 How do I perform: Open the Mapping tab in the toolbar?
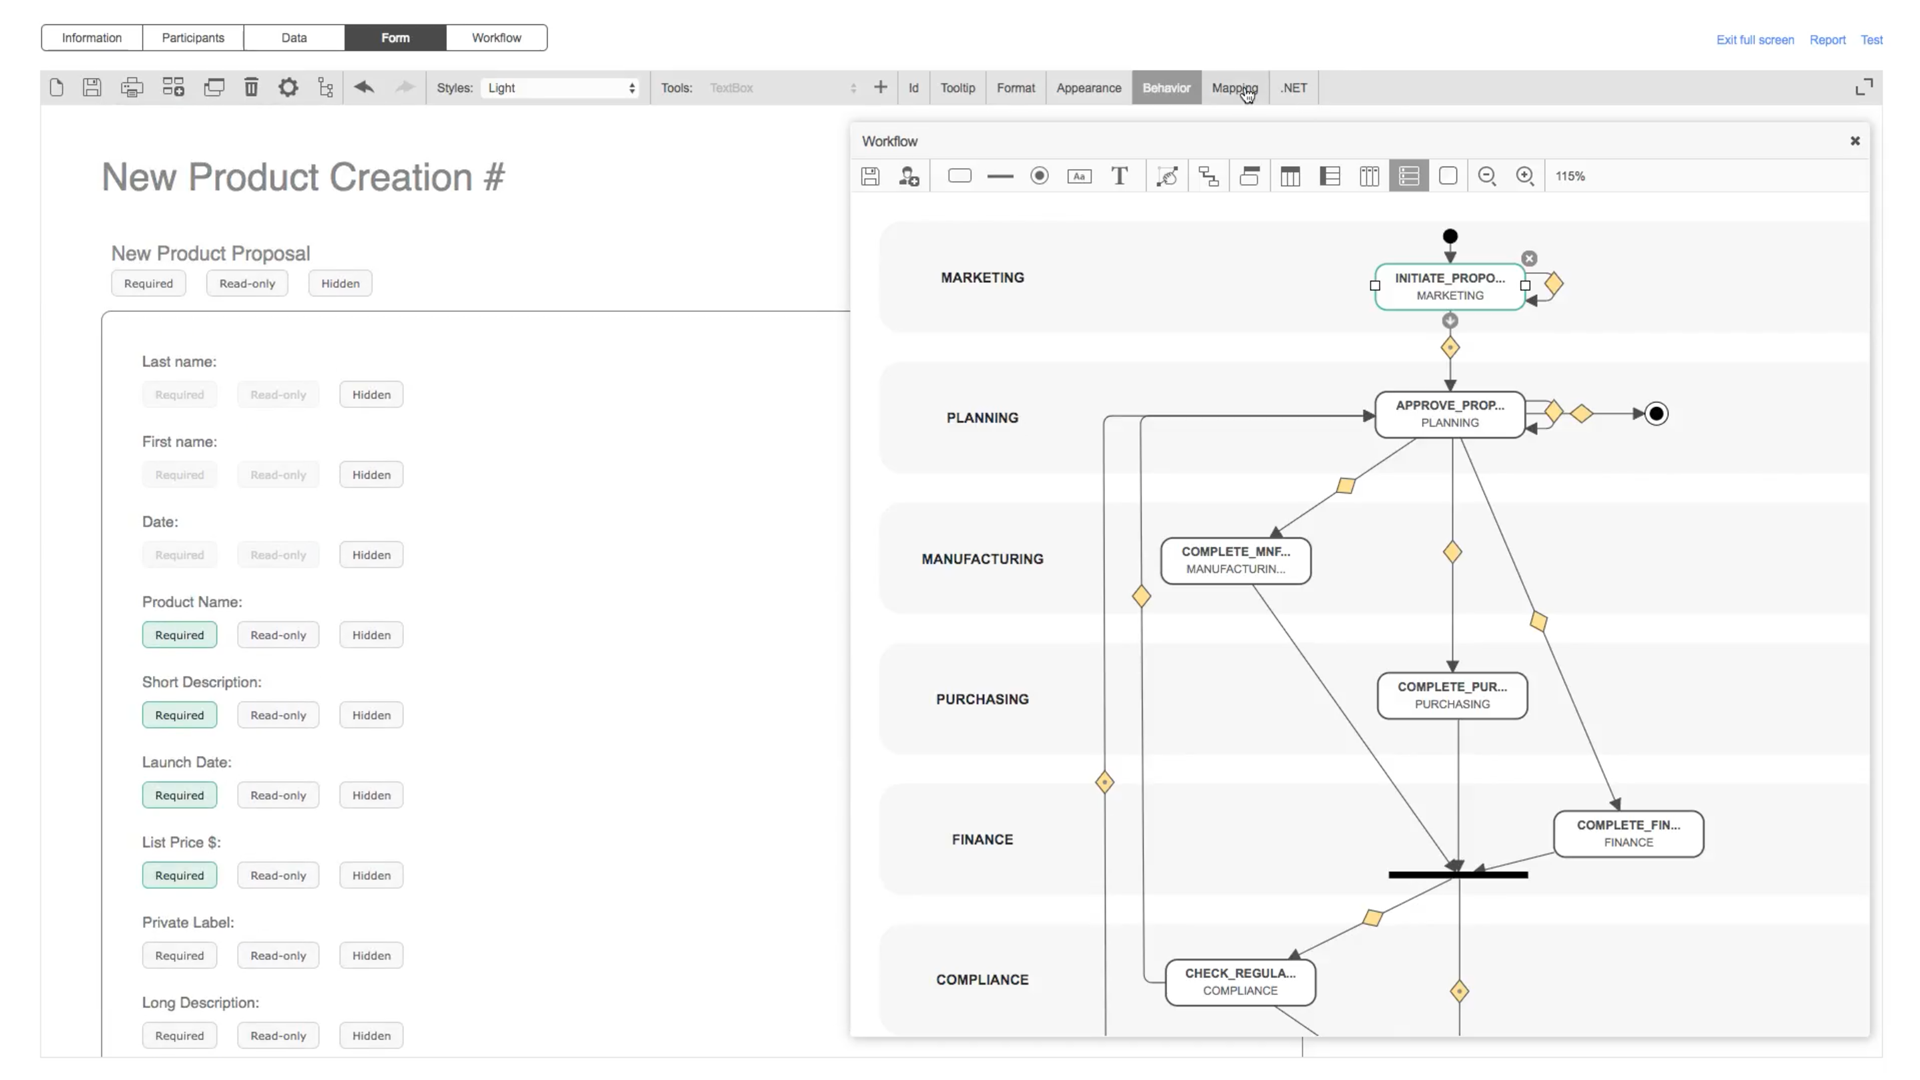pyautogui.click(x=1234, y=87)
